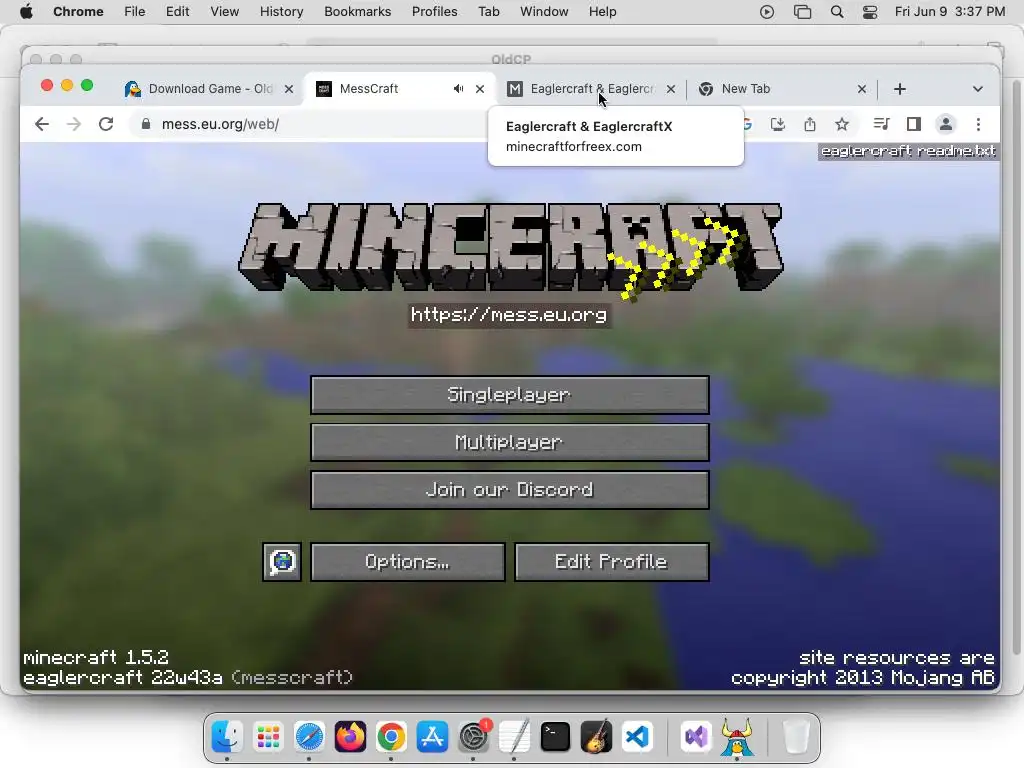Click Join our Discord button
This screenshot has width=1024, height=768.
[509, 490]
